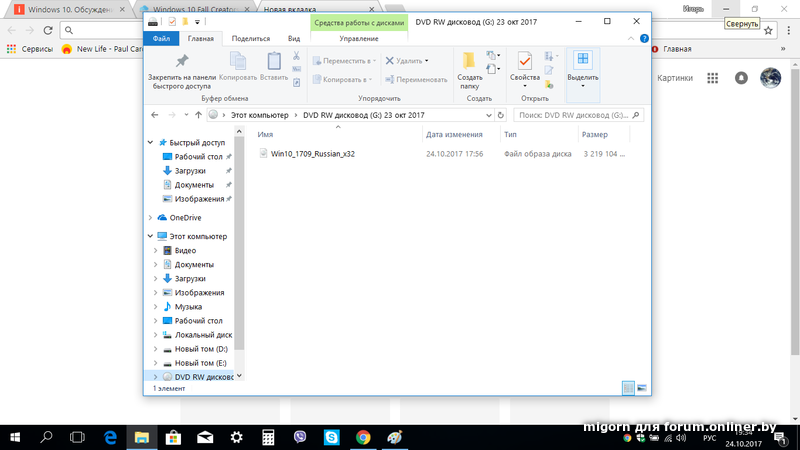Navigate back in Explorer

(x=155, y=115)
